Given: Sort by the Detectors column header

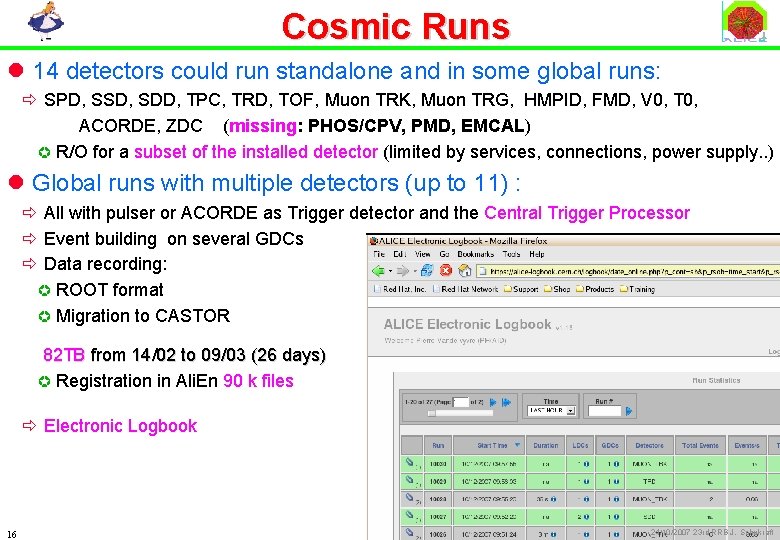Looking at the screenshot, I should (x=650, y=446).
